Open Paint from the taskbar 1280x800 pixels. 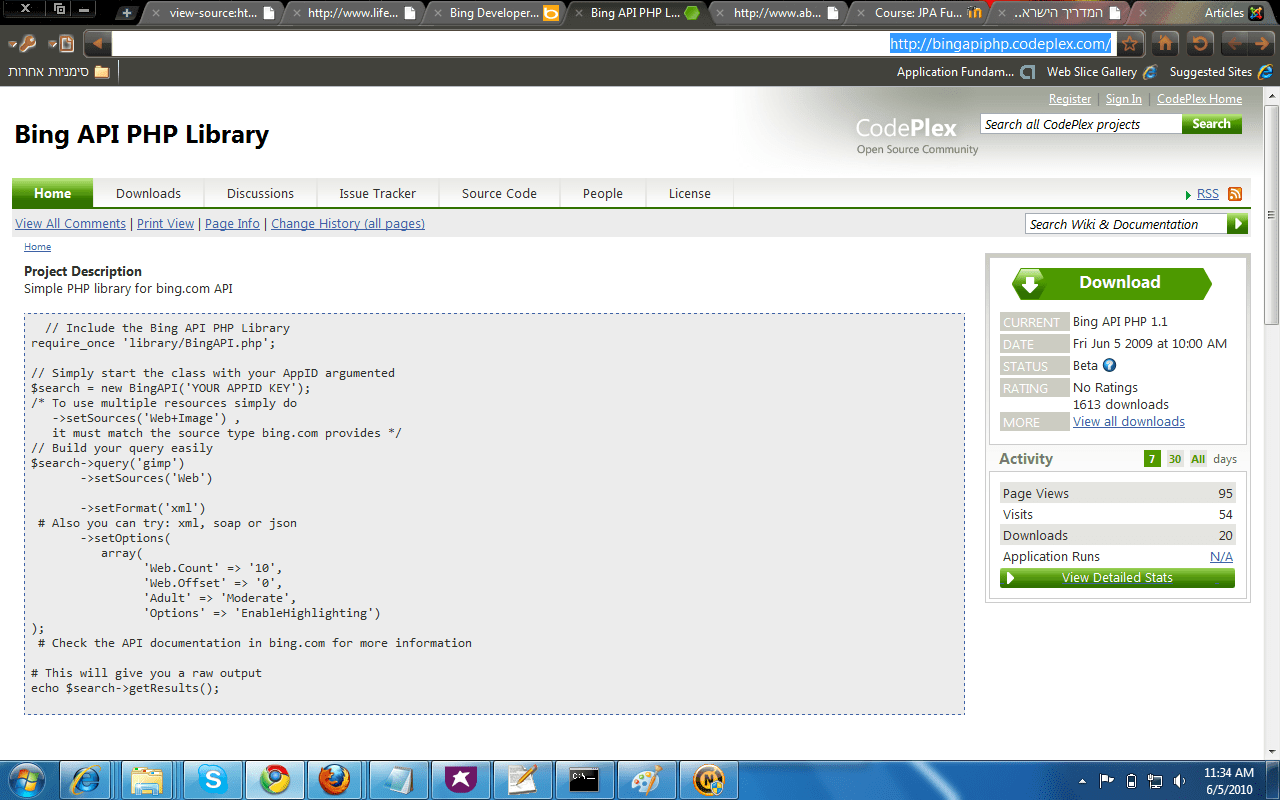(x=646, y=779)
